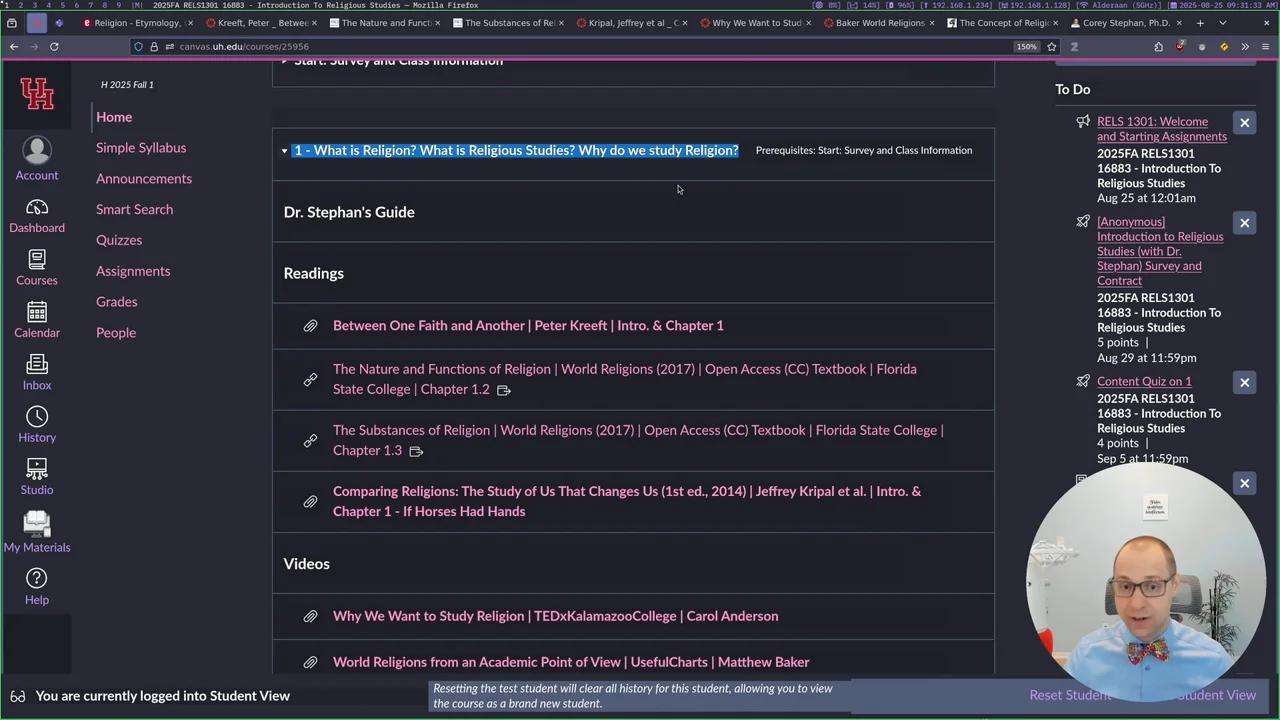Select Simple Syllabus in course menu

coord(141,148)
